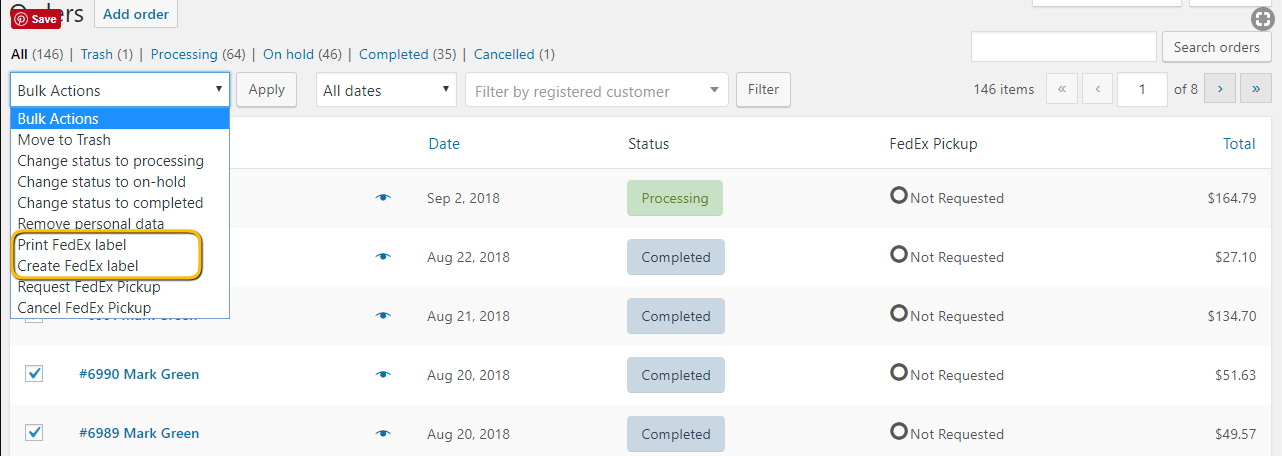Image resolution: width=1282 pixels, height=456 pixels.
Task: Expand the All dates filter dropdown
Action: [x=386, y=90]
